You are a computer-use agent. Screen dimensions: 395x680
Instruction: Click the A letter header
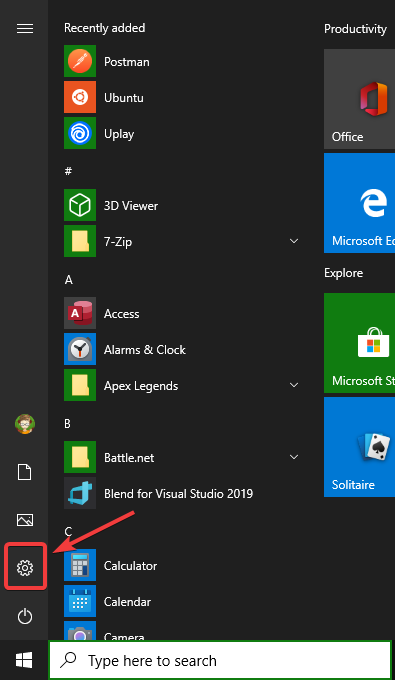69,280
